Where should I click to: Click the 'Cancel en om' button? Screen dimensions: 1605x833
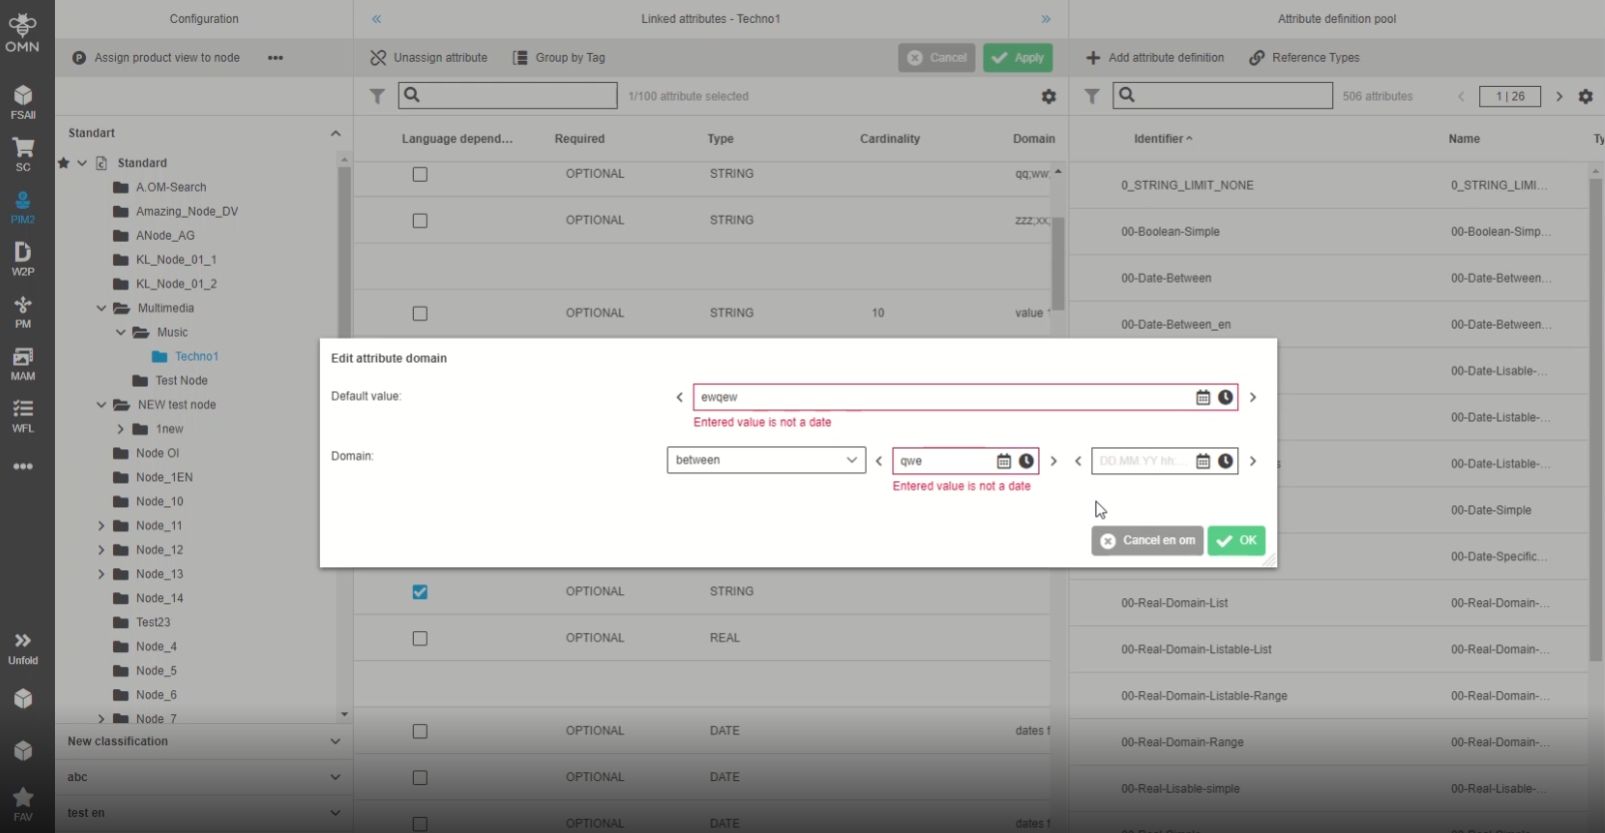point(1147,541)
